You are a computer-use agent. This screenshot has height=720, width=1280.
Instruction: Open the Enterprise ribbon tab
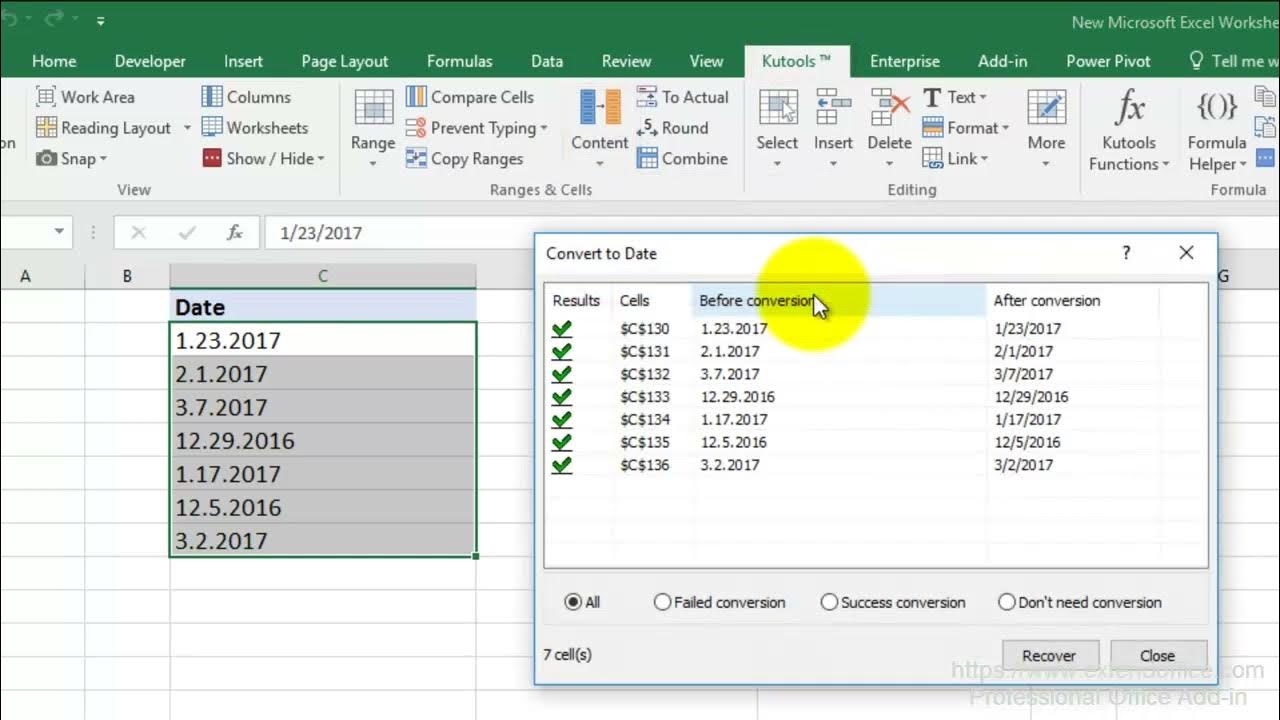pos(904,61)
